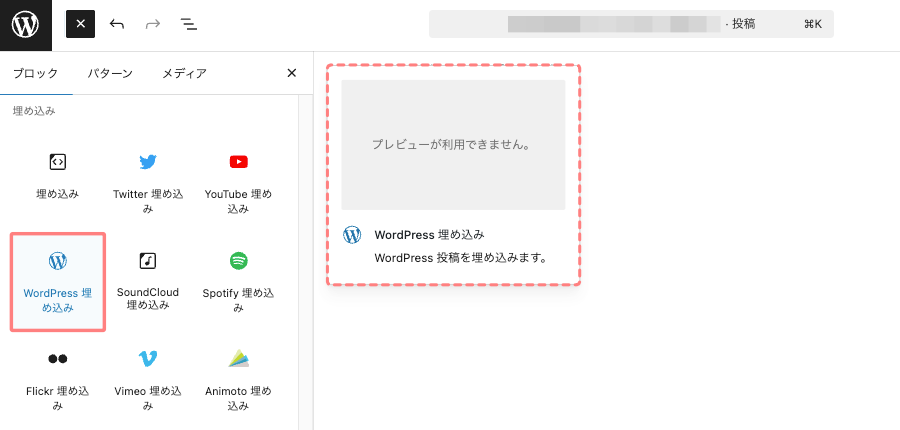Insert the Spotify 埋め込み block
Image resolution: width=900 pixels, height=430 pixels.
(238, 282)
